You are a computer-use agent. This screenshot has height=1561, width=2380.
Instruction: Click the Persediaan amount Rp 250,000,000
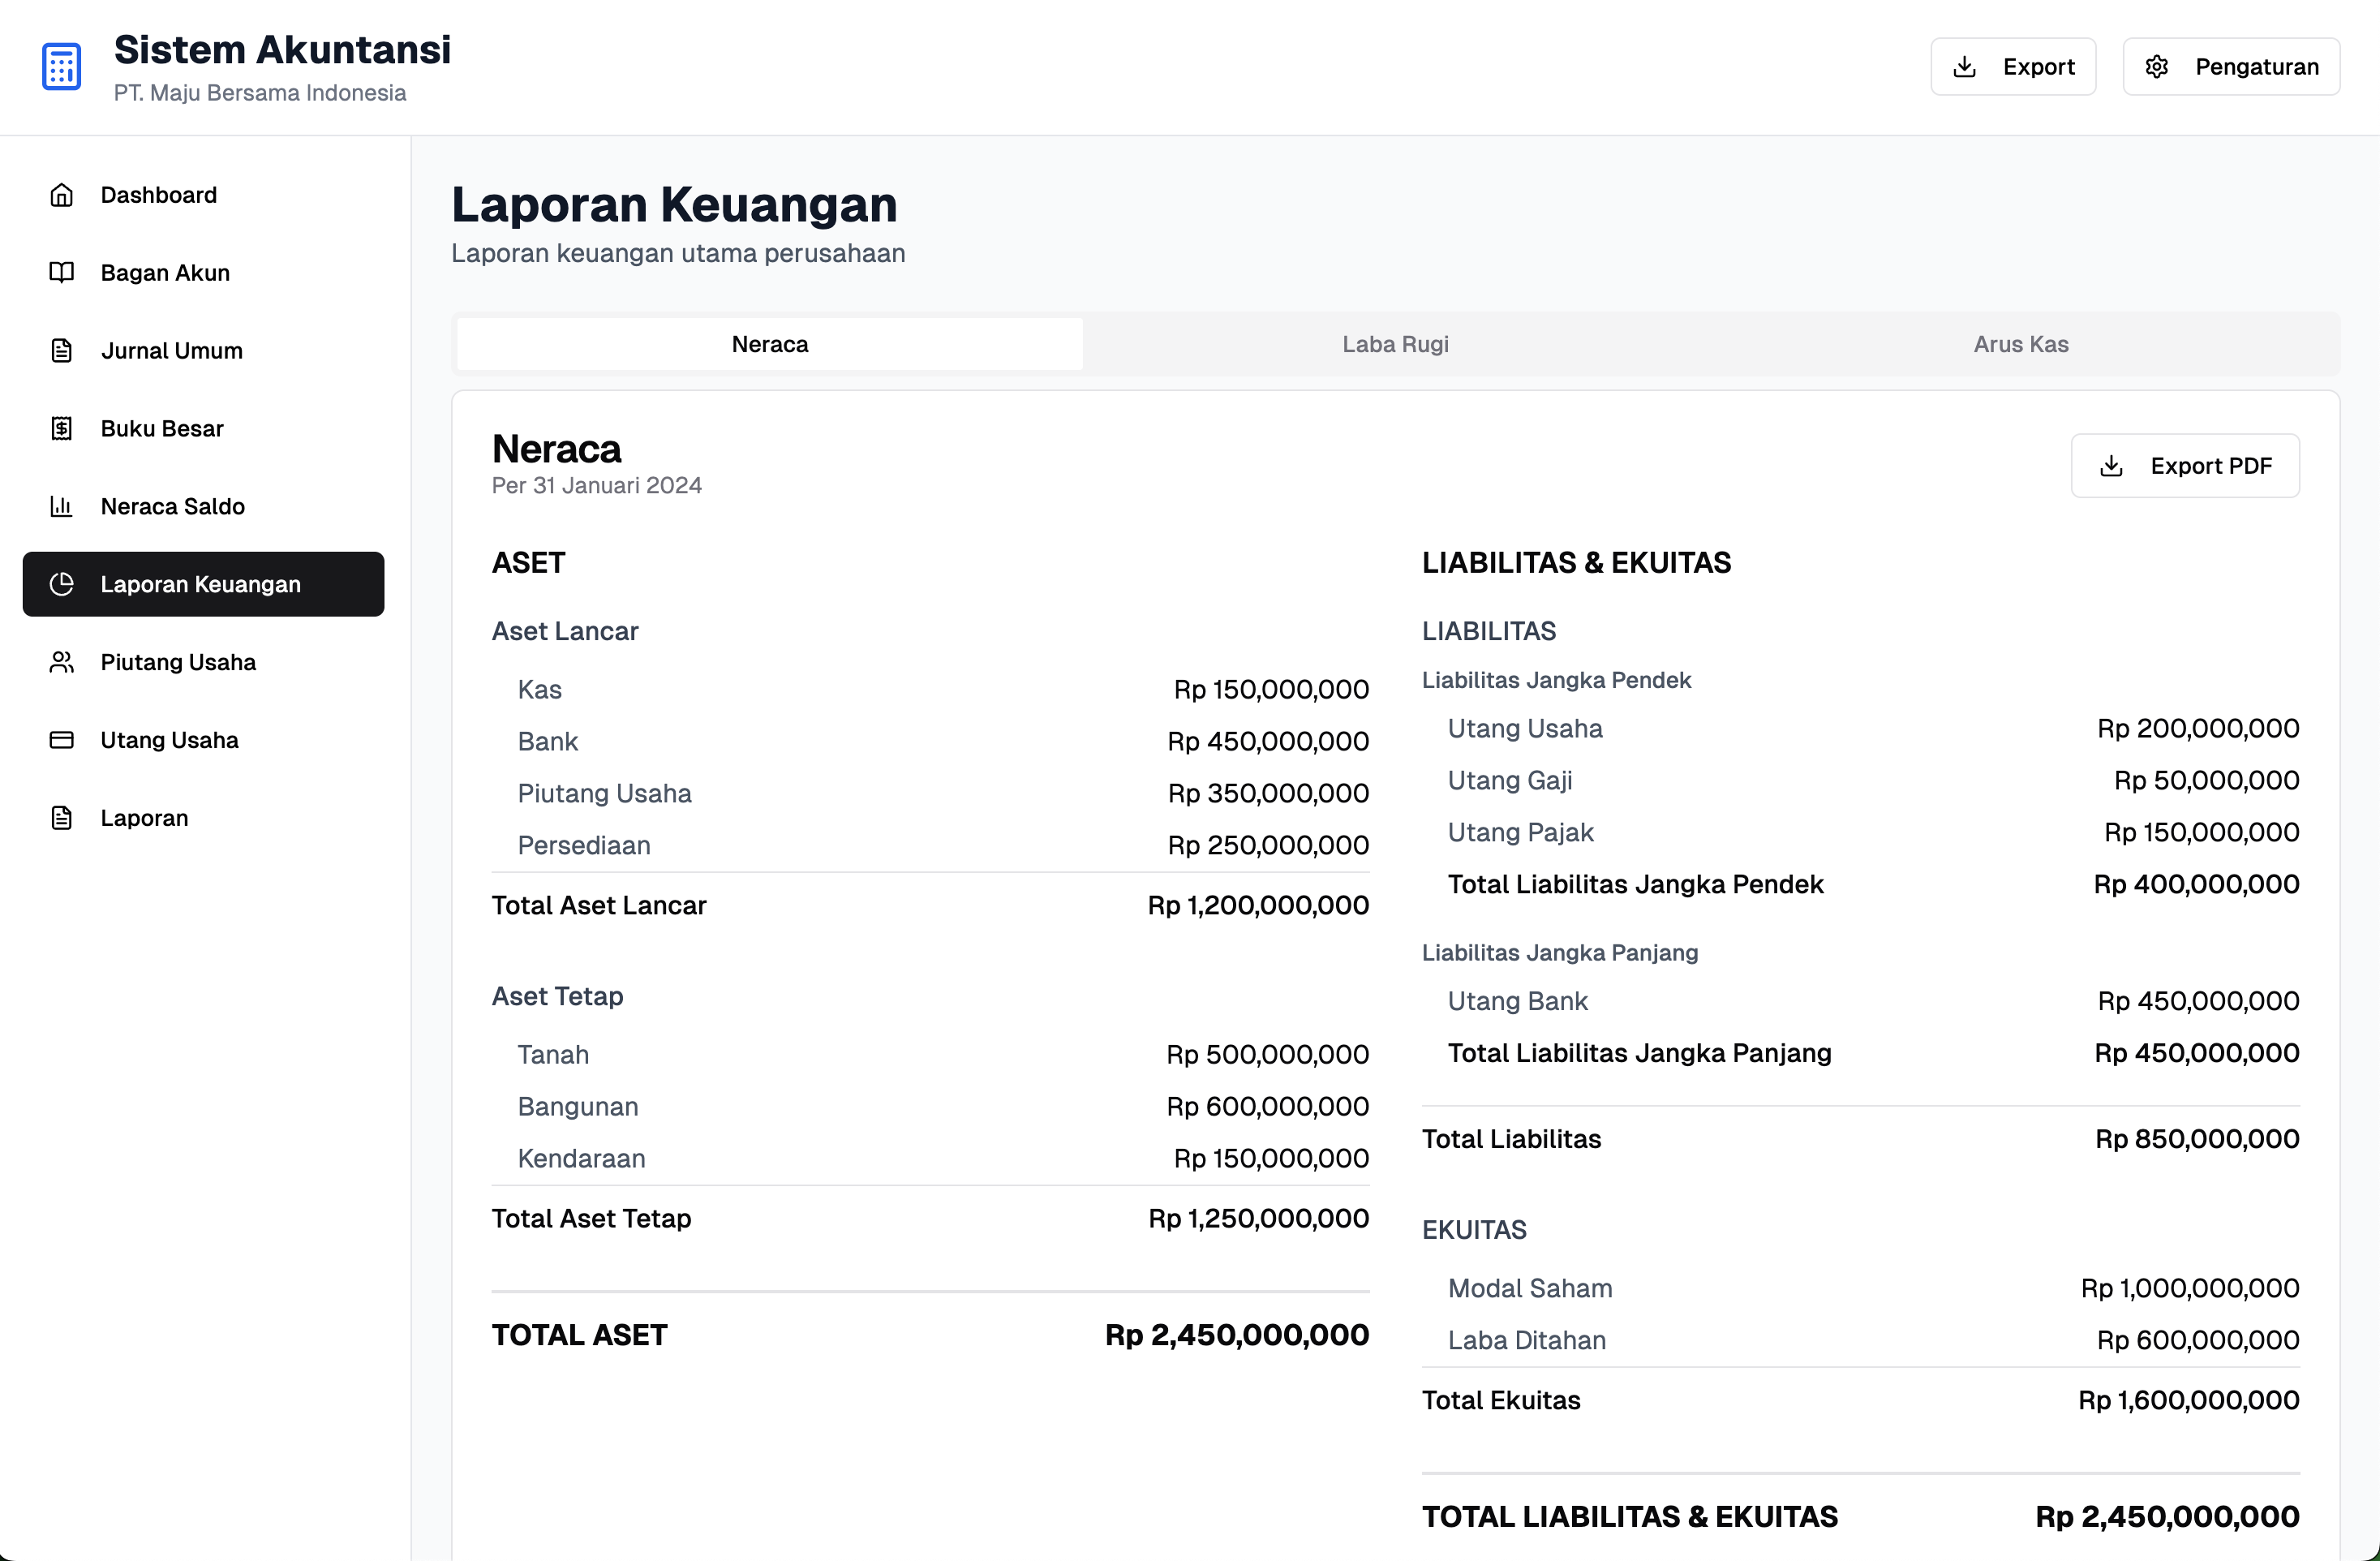click(1268, 845)
